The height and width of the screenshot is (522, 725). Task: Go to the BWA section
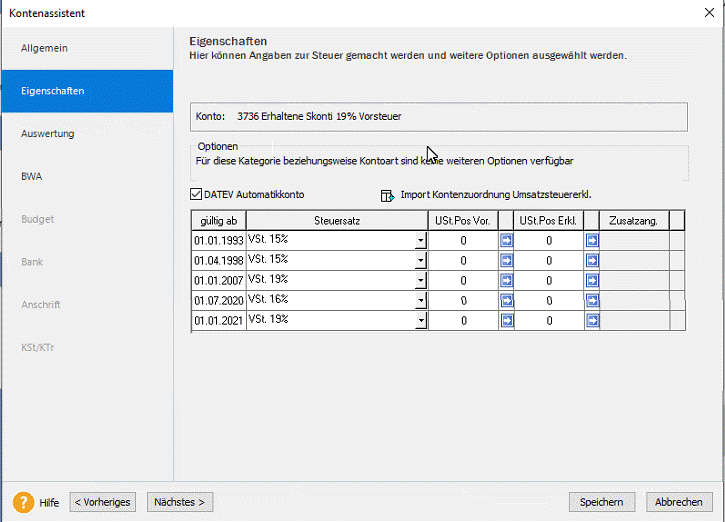32,176
